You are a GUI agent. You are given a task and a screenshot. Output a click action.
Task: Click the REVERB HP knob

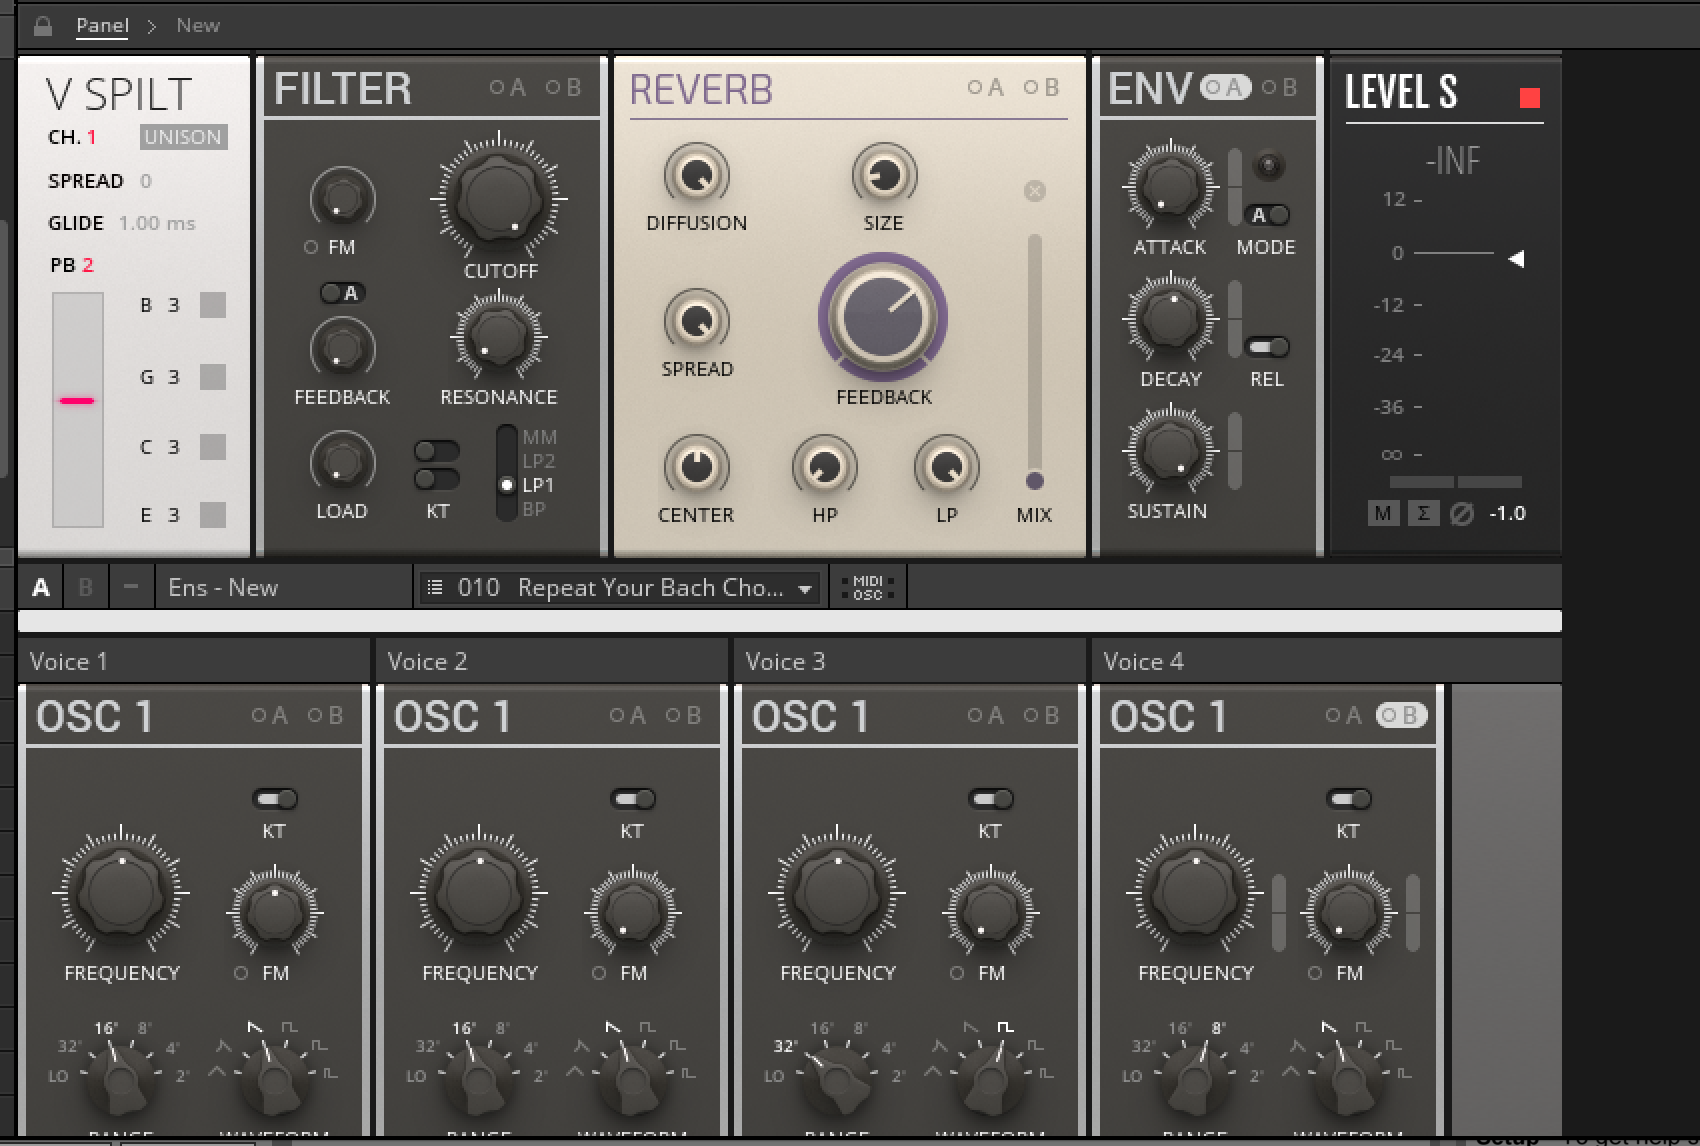point(824,466)
